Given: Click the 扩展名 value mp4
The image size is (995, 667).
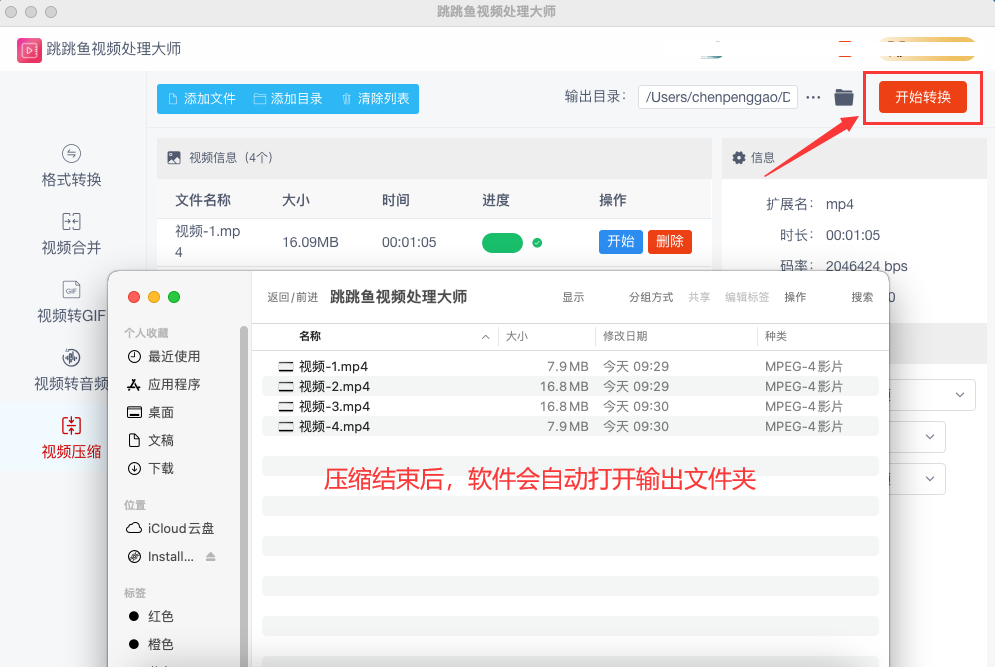Looking at the screenshot, I should pyautogui.click(x=840, y=204).
